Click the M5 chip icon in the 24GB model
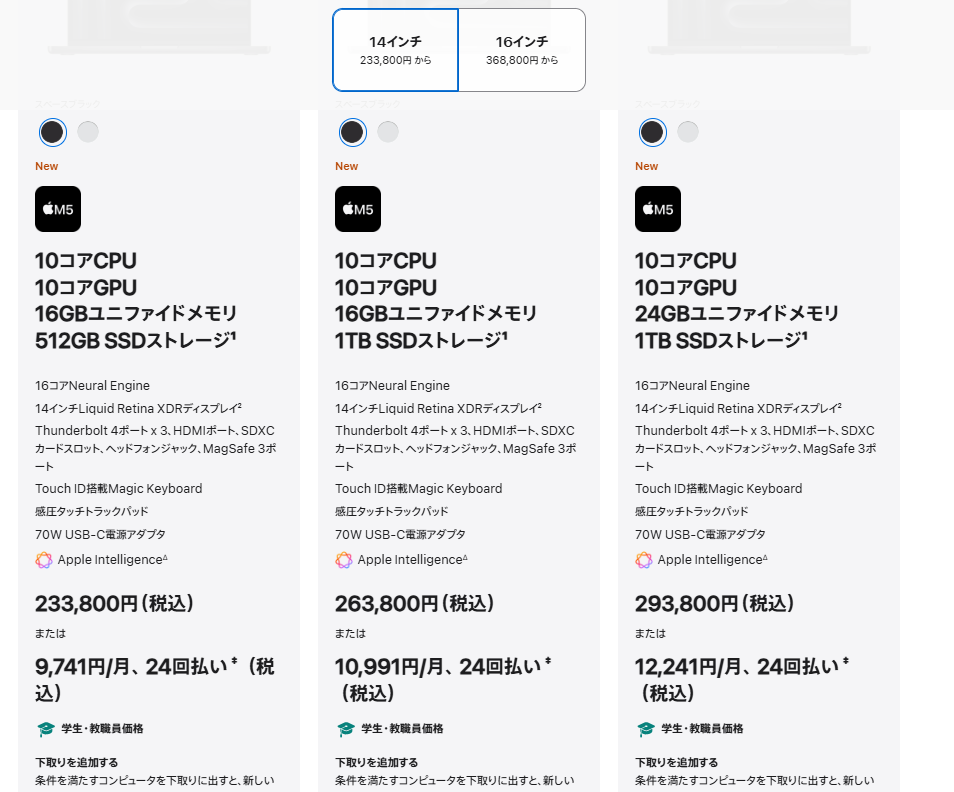Screen dimensions: 954x792 coord(658,209)
